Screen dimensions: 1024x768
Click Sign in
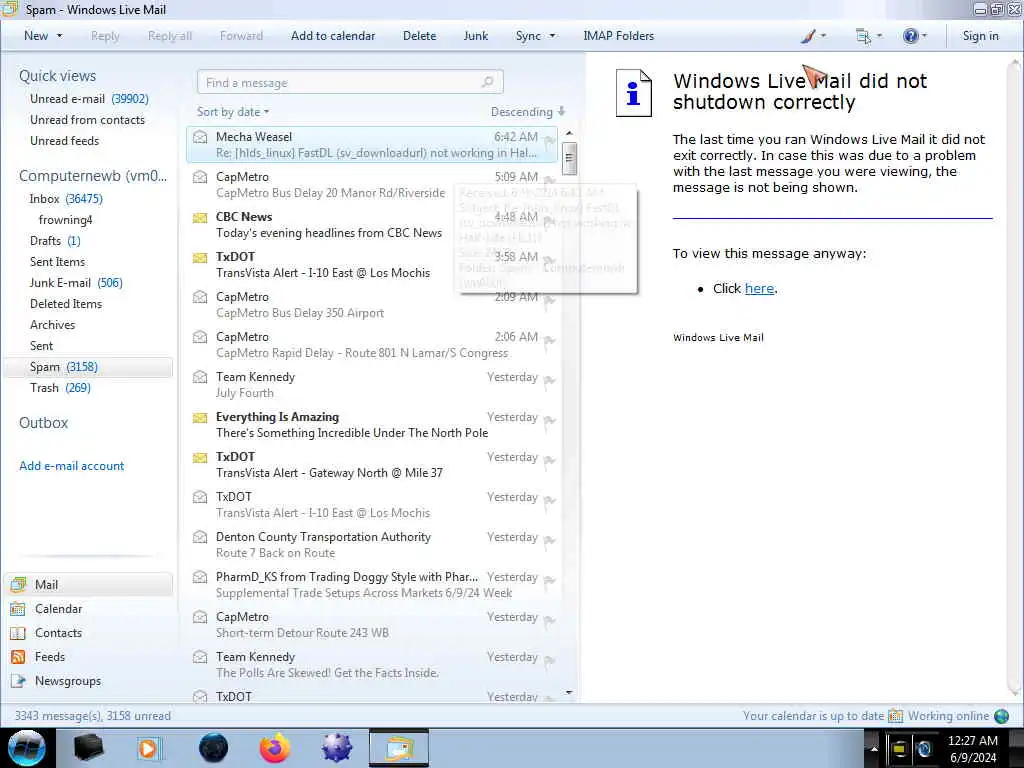pos(980,36)
